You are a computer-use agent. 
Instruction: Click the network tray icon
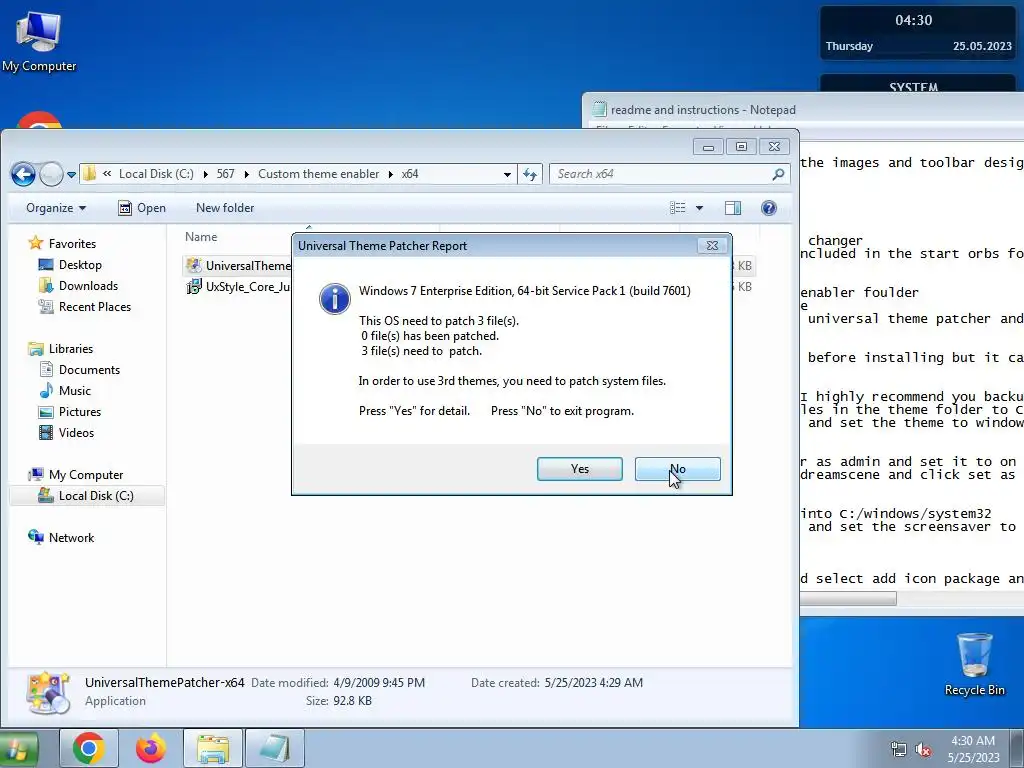pos(899,749)
